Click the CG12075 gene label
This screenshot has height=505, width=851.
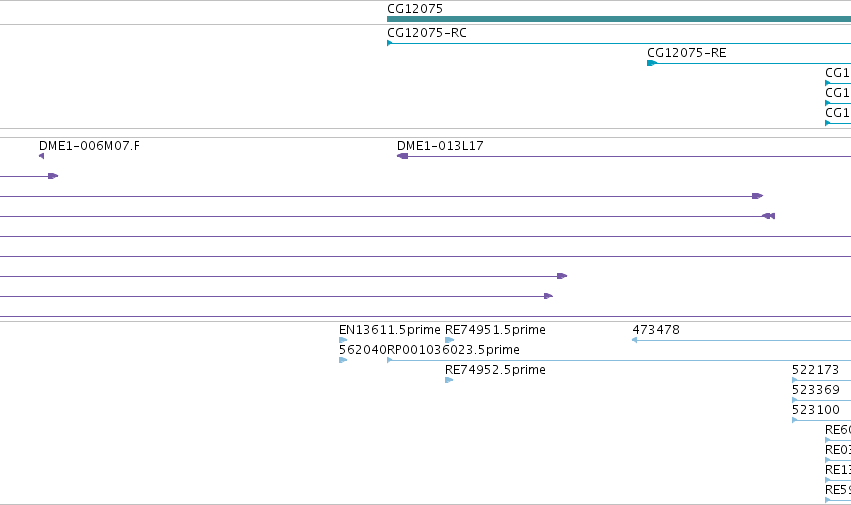pos(415,9)
